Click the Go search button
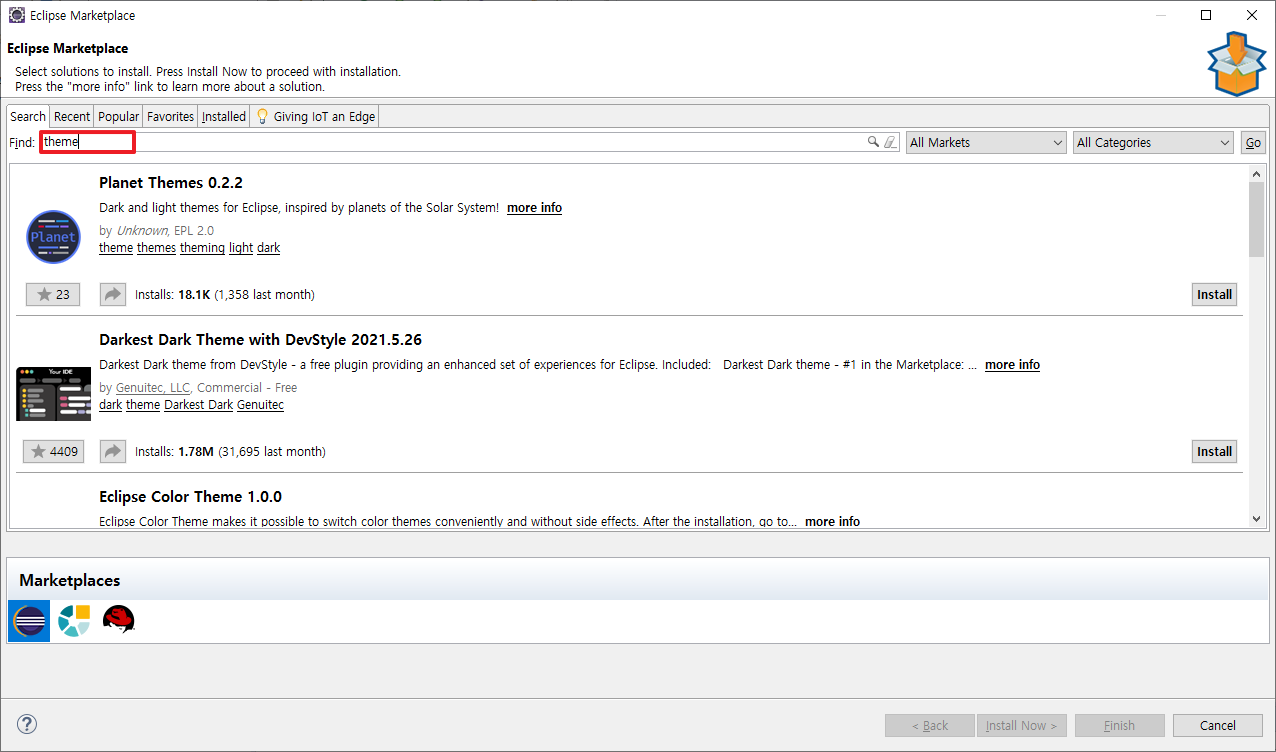 [x=1252, y=143]
